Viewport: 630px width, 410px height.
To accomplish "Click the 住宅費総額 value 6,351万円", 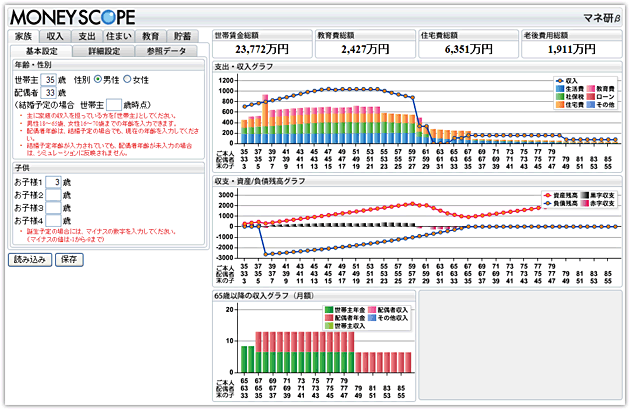I will [468, 49].
